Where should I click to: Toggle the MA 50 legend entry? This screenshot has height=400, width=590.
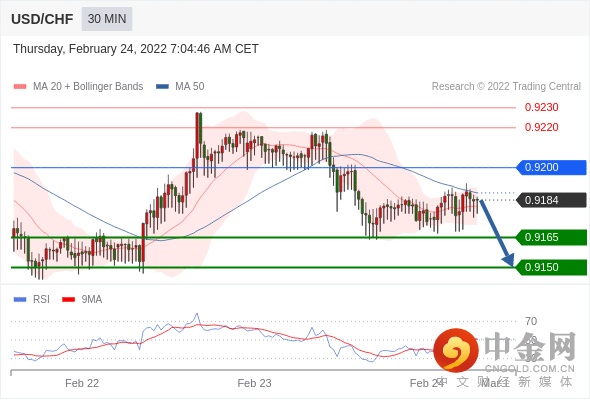[180, 87]
